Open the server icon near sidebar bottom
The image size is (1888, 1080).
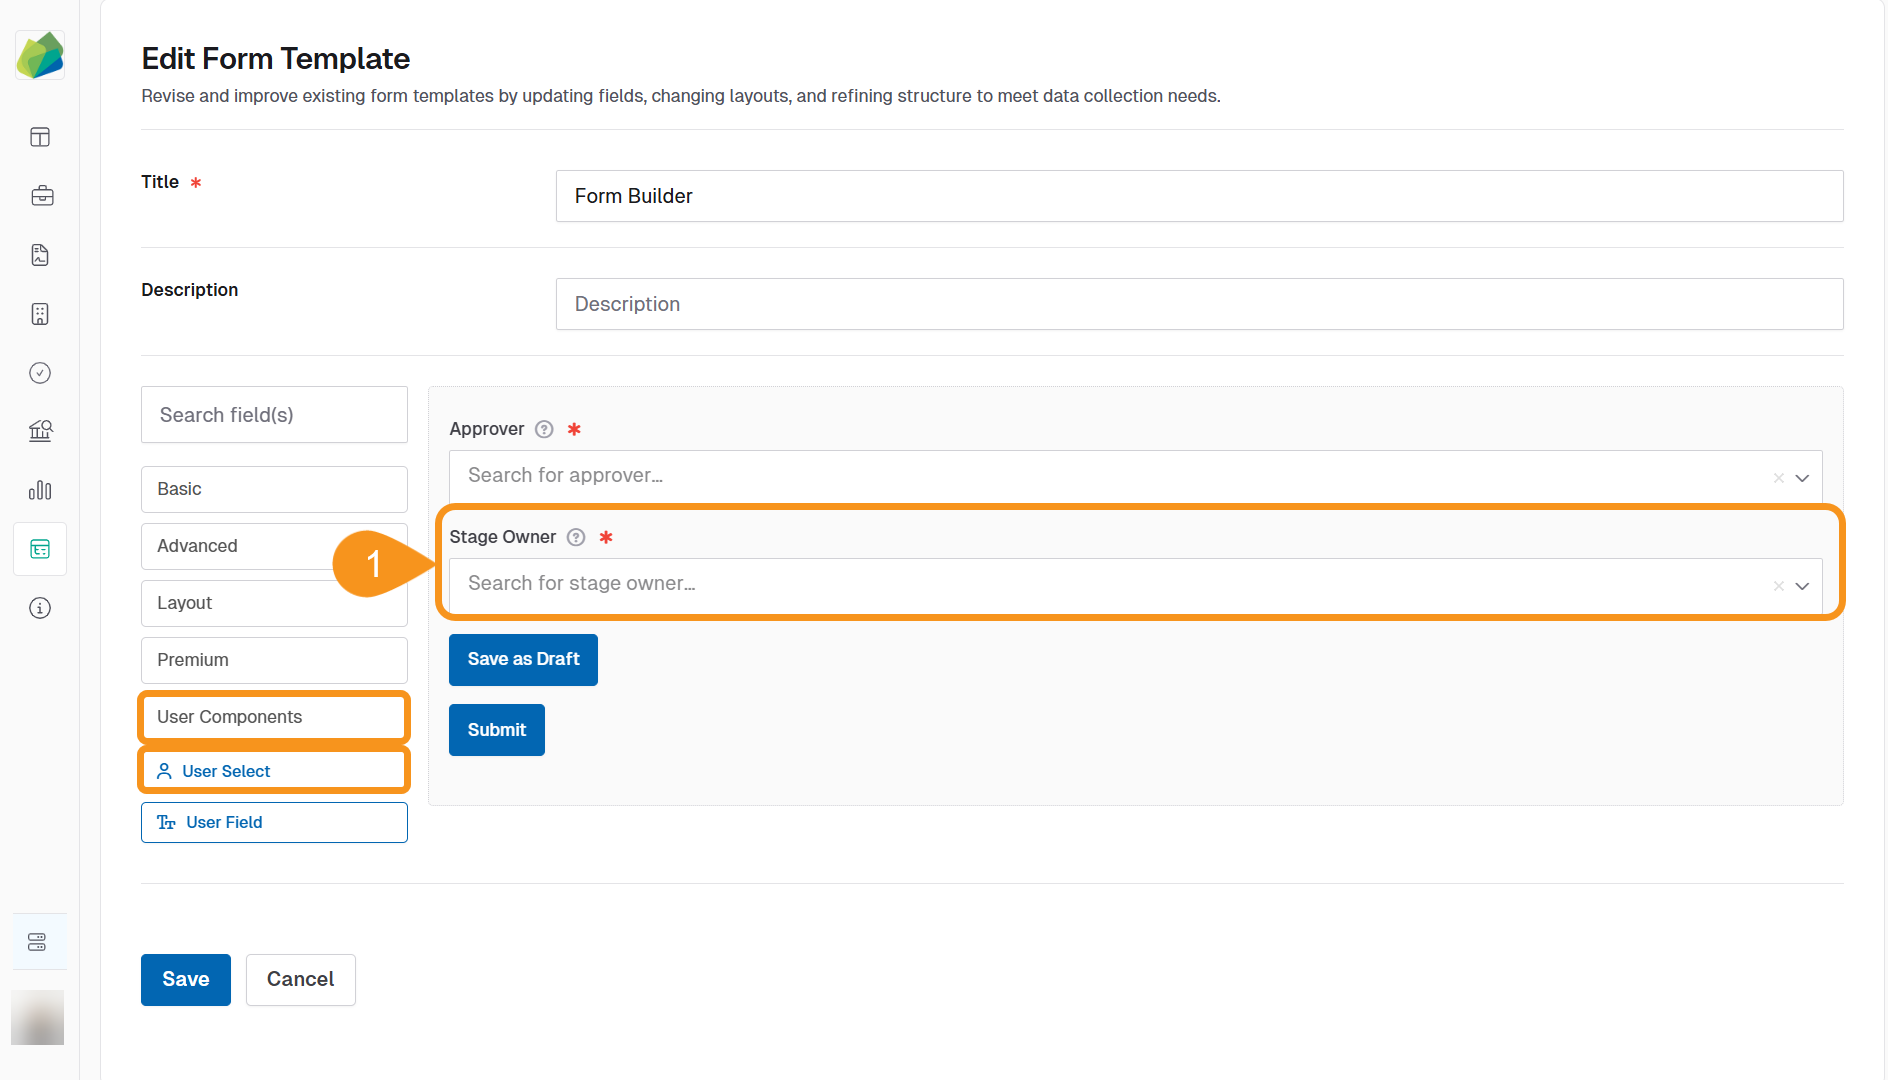(38, 942)
